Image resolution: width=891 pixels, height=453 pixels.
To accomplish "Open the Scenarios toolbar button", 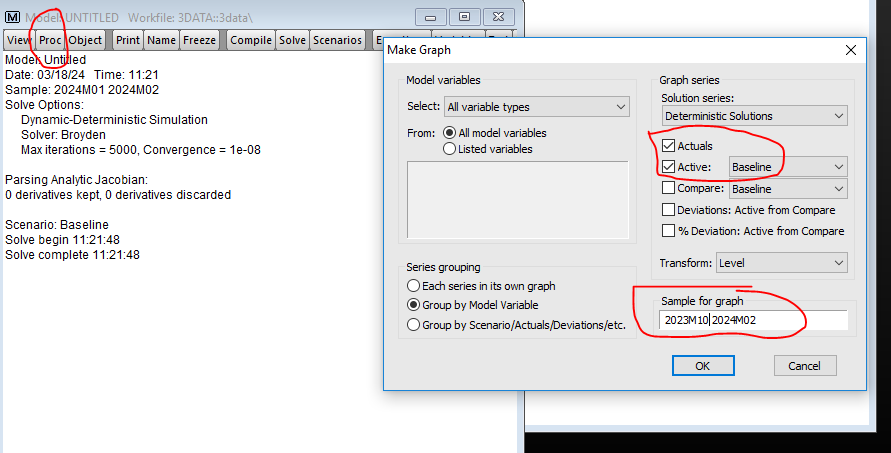I will pos(337,40).
